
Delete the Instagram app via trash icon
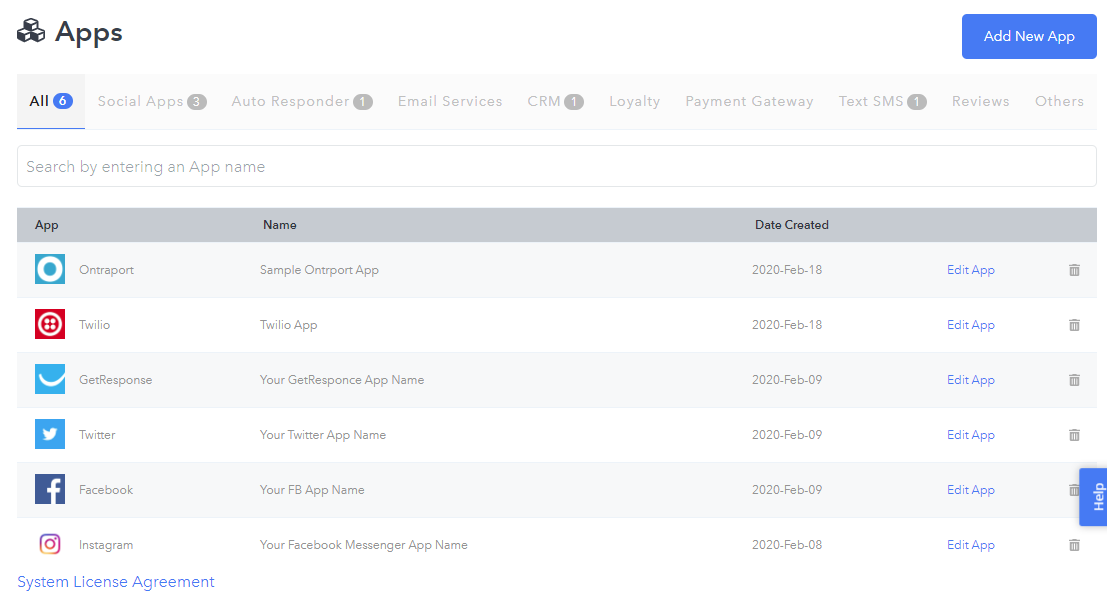click(x=1074, y=545)
